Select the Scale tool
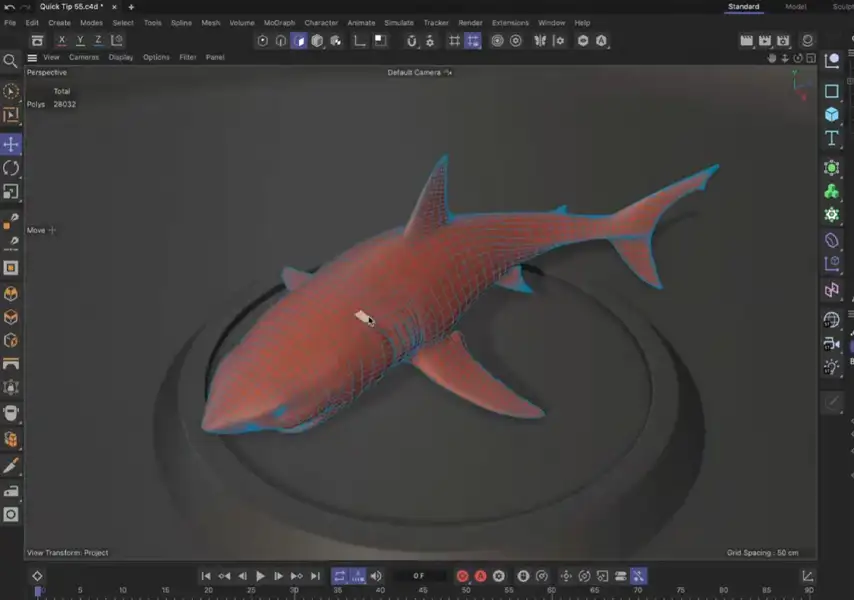 [11, 191]
